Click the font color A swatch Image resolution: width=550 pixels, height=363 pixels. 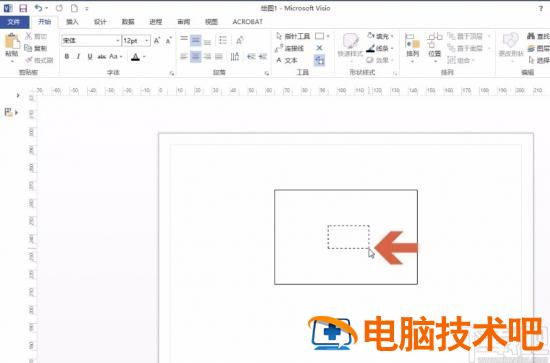135,57
